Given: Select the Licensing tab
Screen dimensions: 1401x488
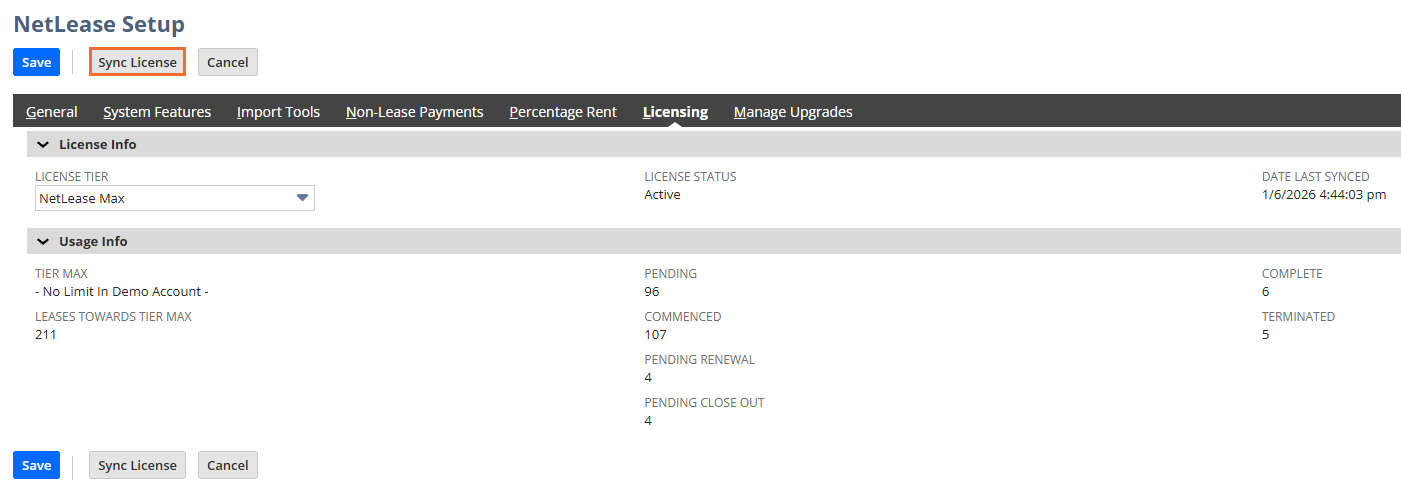Looking at the screenshot, I should coord(675,112).
